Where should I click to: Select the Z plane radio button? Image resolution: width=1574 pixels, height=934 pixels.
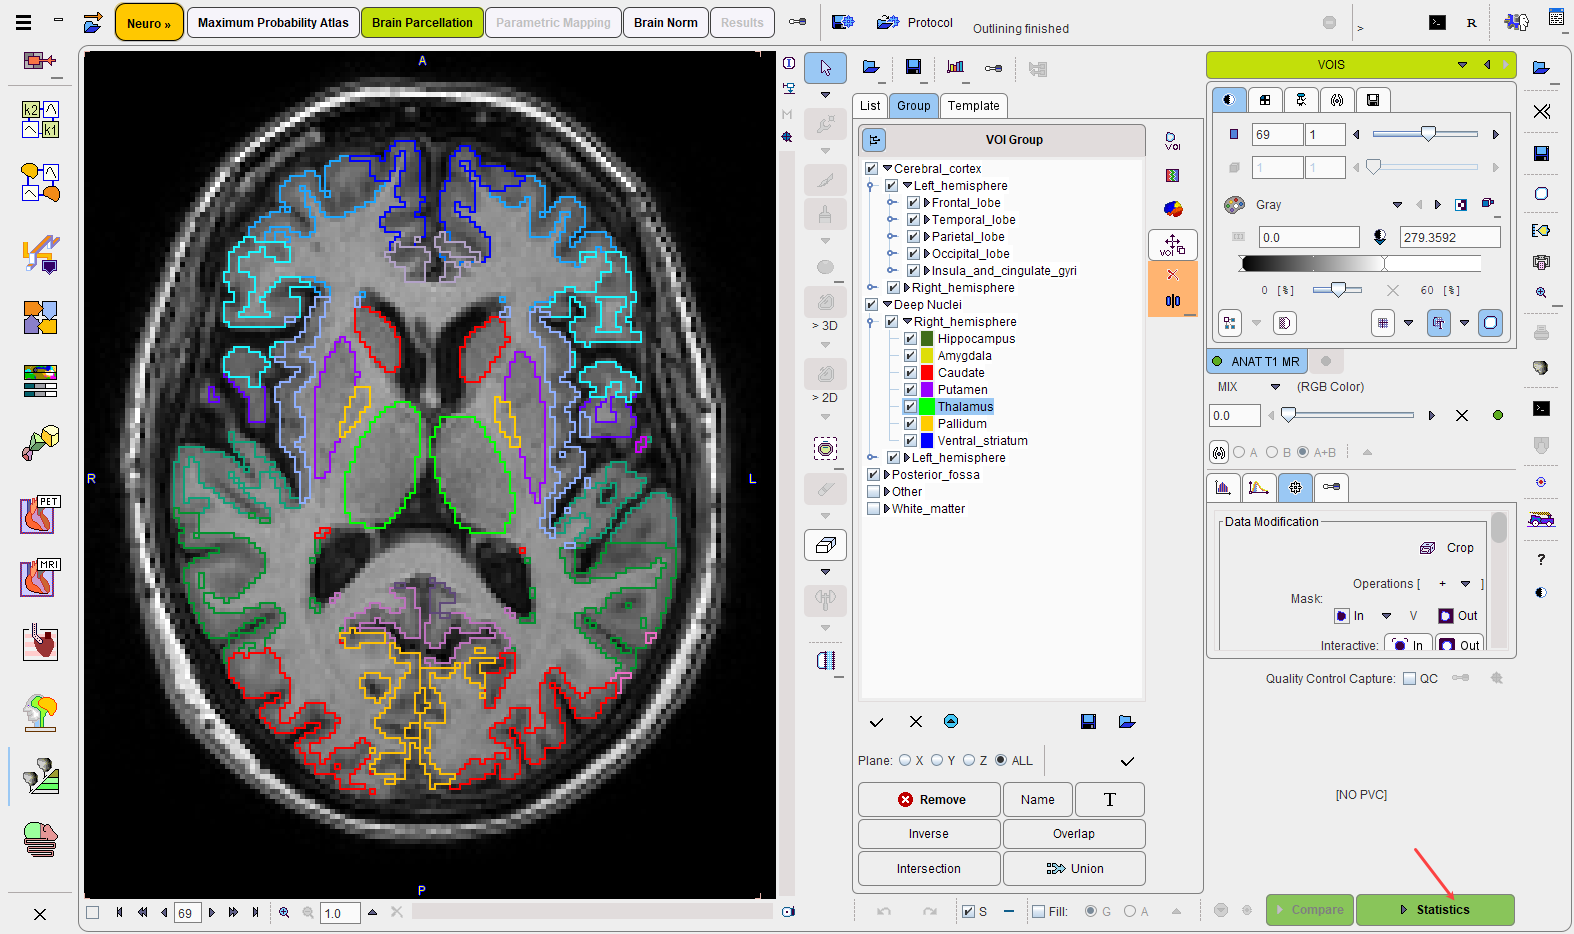pos(968,760)
